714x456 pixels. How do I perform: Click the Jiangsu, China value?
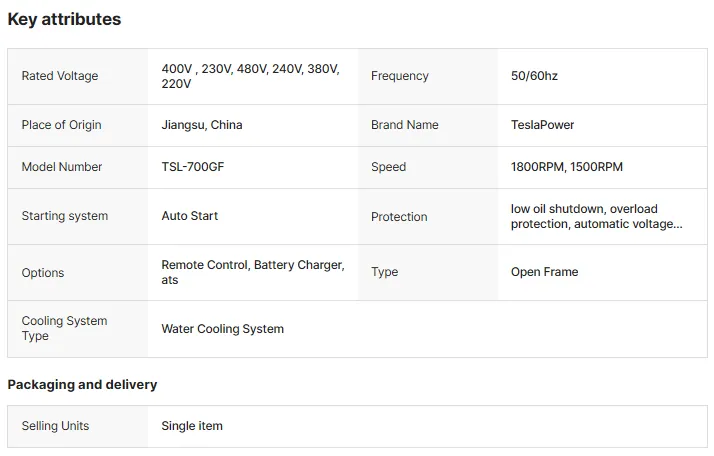point(202,125)
